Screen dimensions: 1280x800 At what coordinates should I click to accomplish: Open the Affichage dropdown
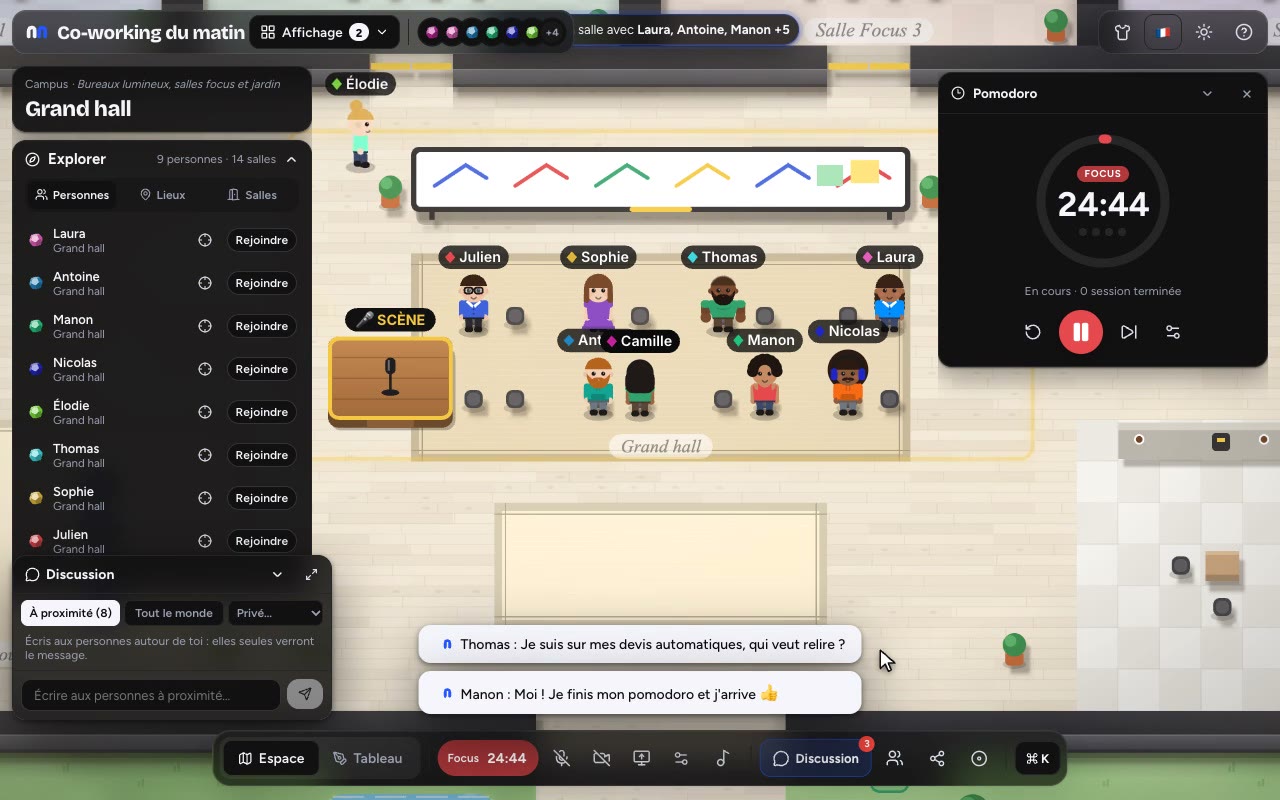click(324, 32)
